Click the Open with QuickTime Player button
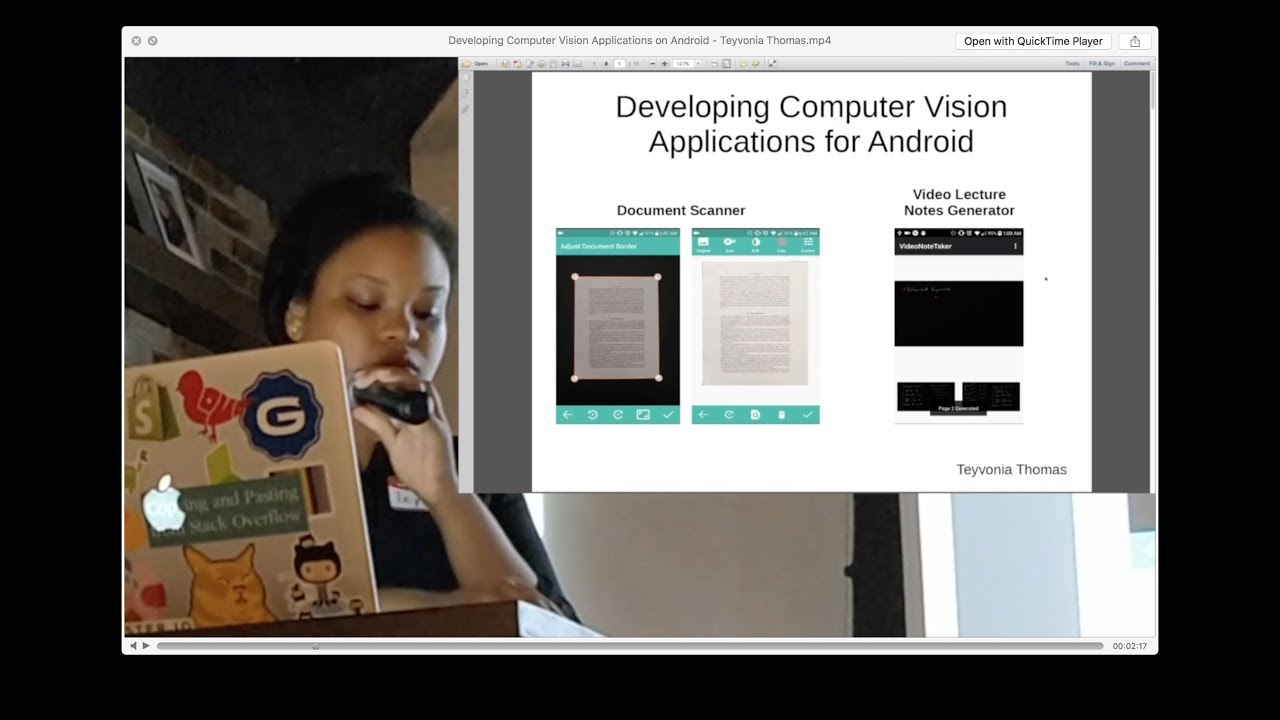Screen dimensions: 1280x720 (1033, 41)
